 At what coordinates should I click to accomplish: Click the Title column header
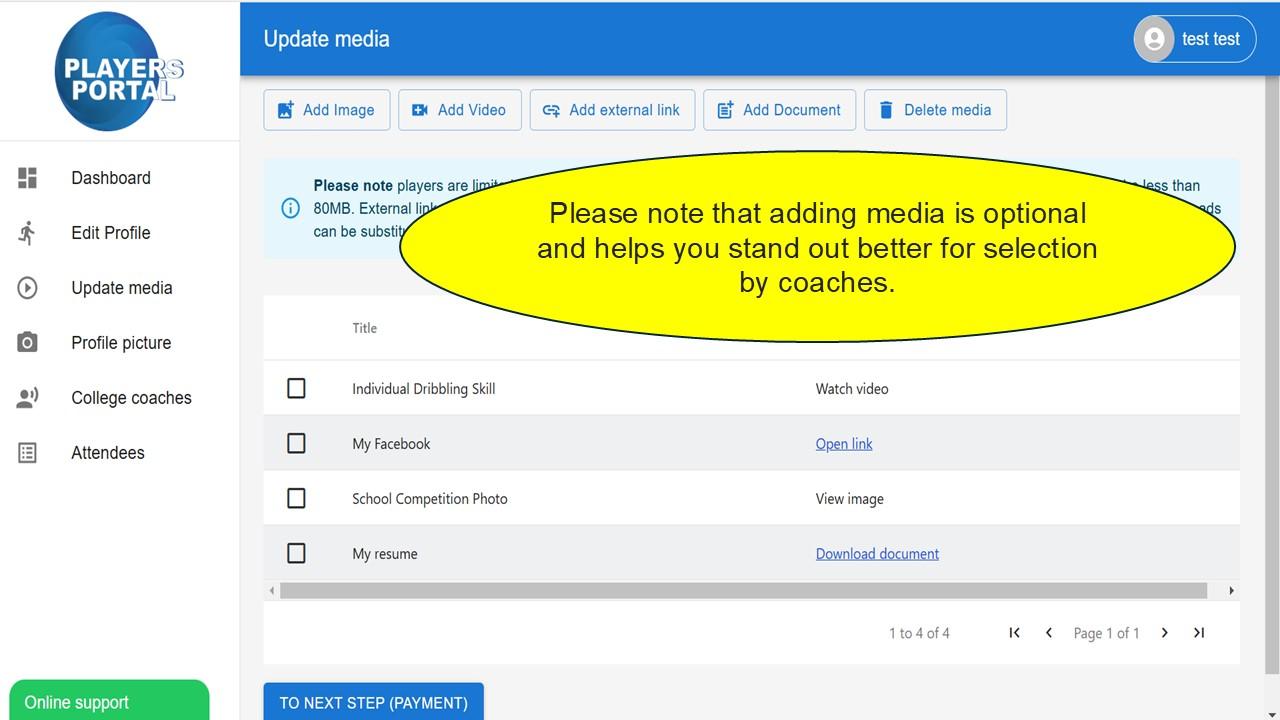click(364, 328)
